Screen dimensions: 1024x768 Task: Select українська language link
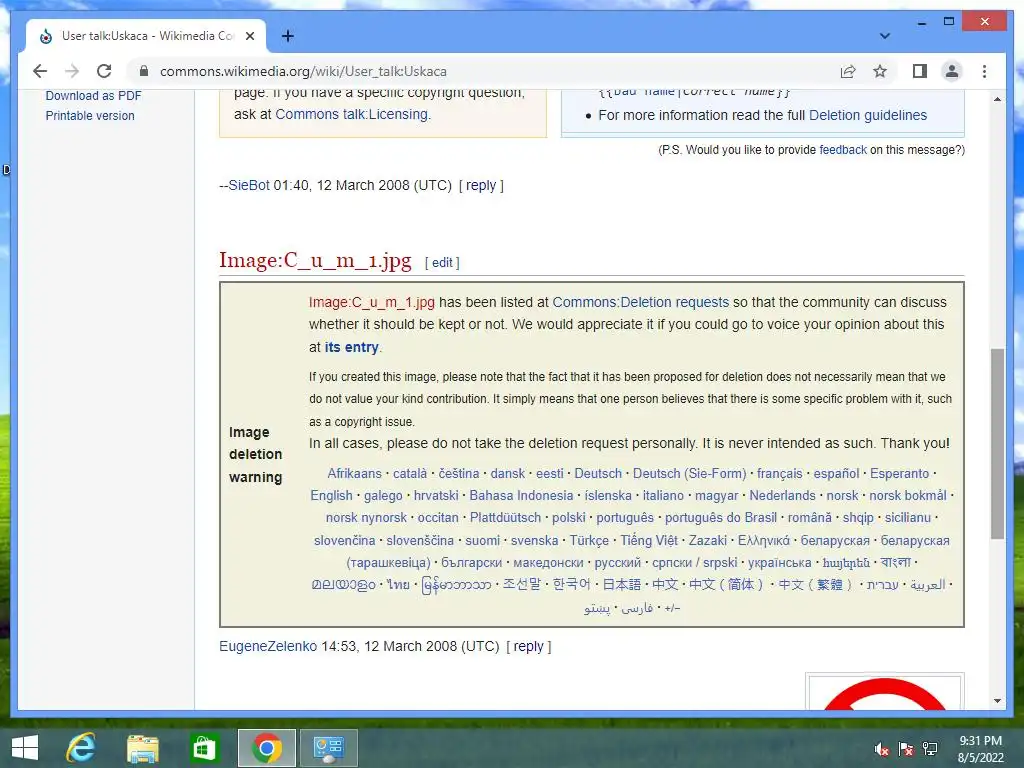(780, 562)
